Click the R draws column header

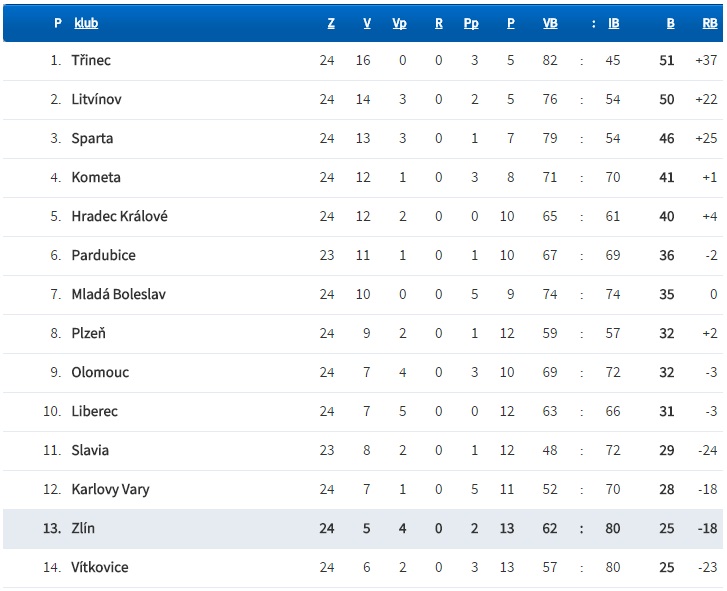pos(439,23)
